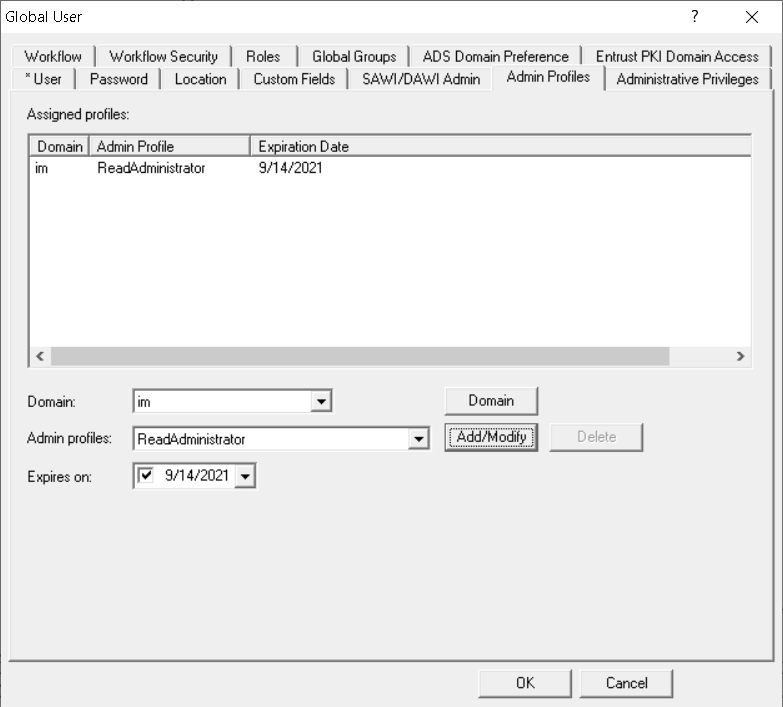Open the Expires on date picker arrow
Viewport: 783px width, 707px height.
246,478
